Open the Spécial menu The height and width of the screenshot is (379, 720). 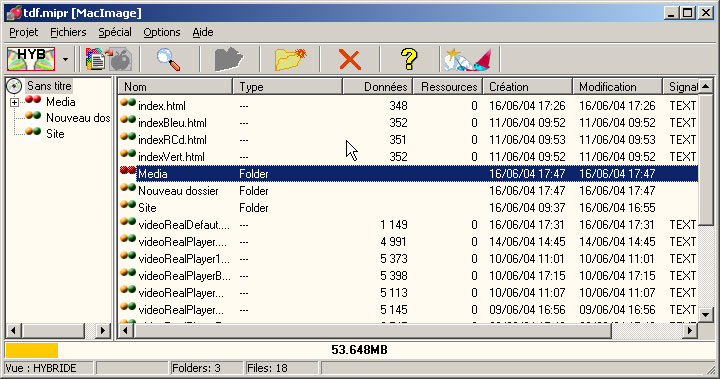coord(115,32)
